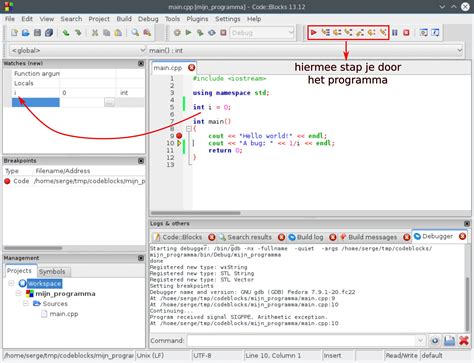Click the Build and run icon
474x363 pixels.
200,33
